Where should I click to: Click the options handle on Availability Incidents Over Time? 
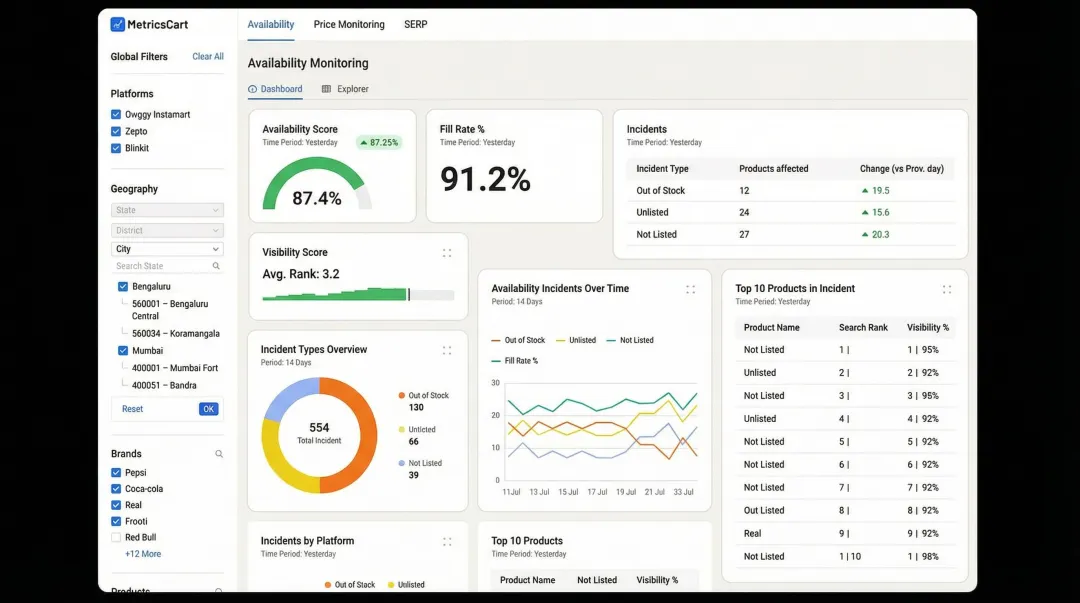pos(691,288)
